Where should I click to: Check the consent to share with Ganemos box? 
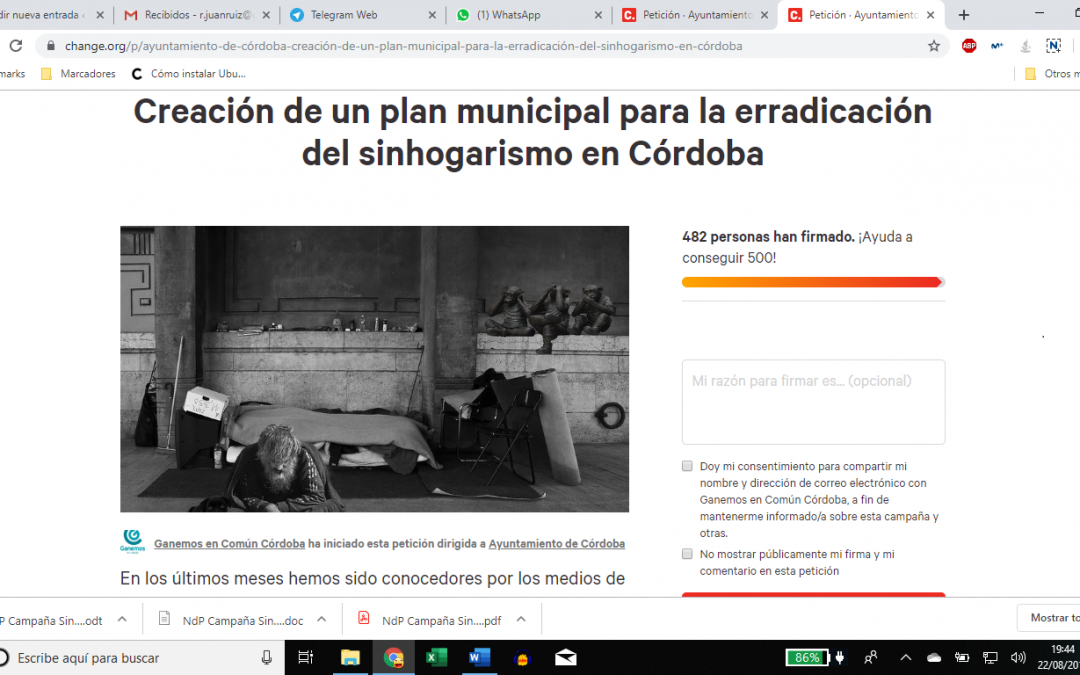687,466
